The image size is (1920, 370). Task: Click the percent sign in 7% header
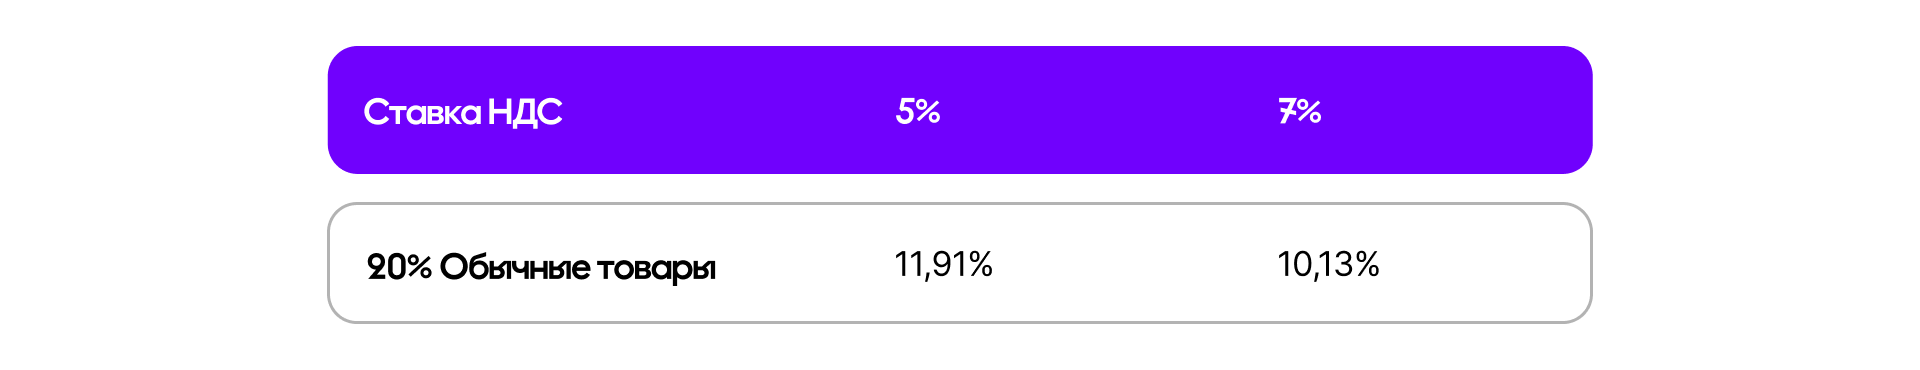click(1309, 110)
